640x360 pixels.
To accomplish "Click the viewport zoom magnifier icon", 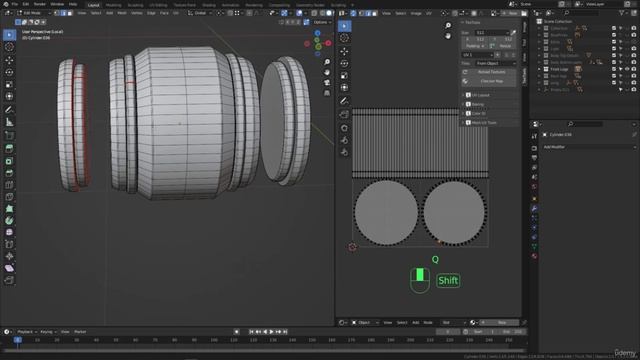I will [327, 62].
